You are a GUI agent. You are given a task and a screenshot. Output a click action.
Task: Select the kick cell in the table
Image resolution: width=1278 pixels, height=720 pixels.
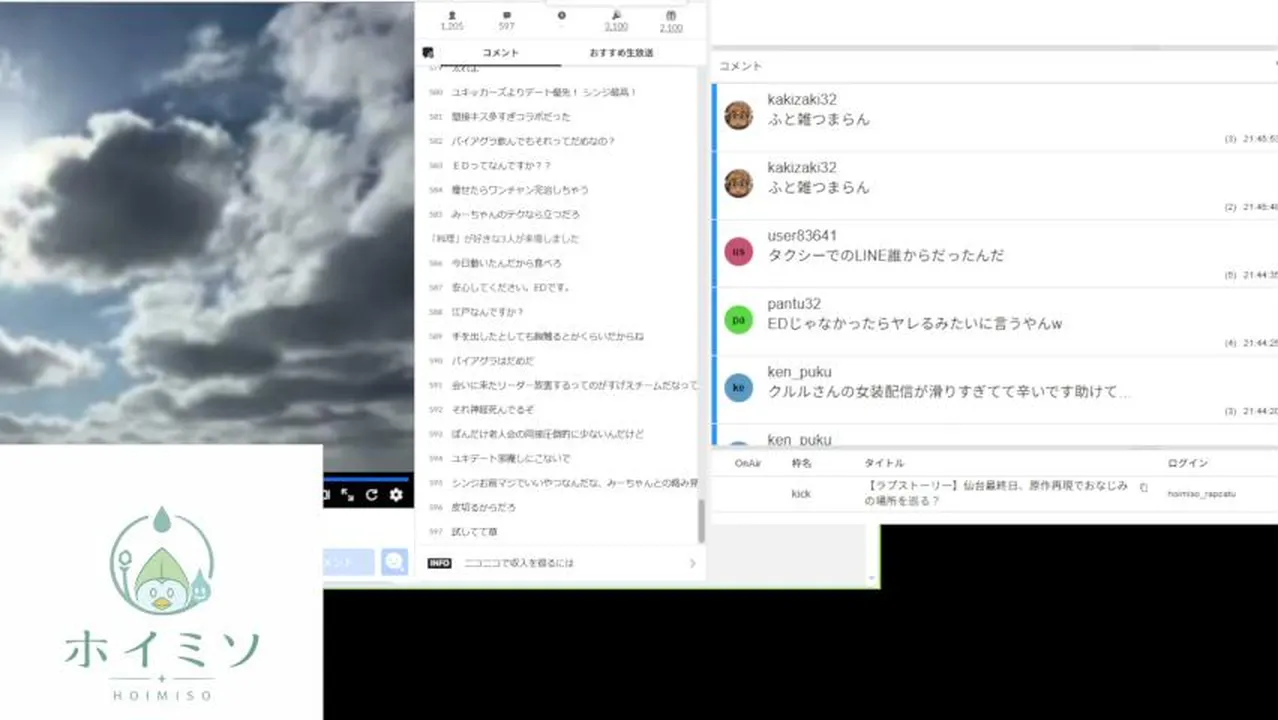click(801, 493)
